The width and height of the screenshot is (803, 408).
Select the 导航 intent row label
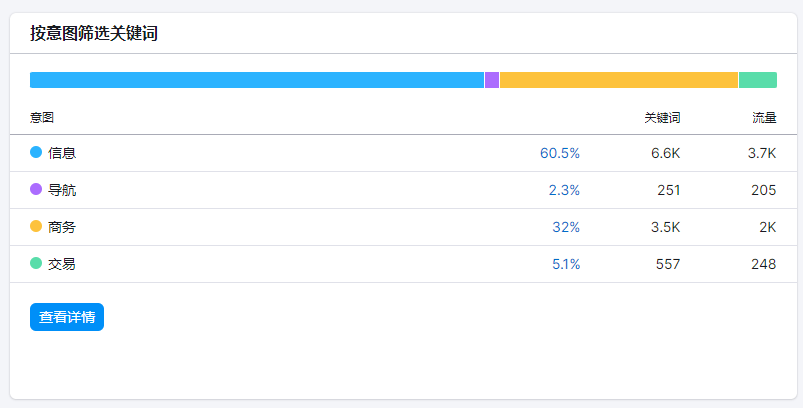(x=62, y=190)
